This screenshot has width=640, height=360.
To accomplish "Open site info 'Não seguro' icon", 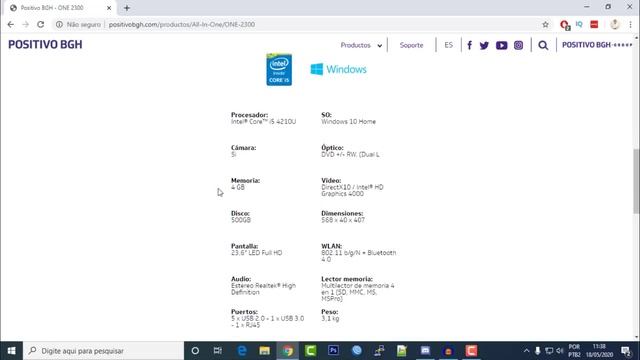I will pos(59,24).
